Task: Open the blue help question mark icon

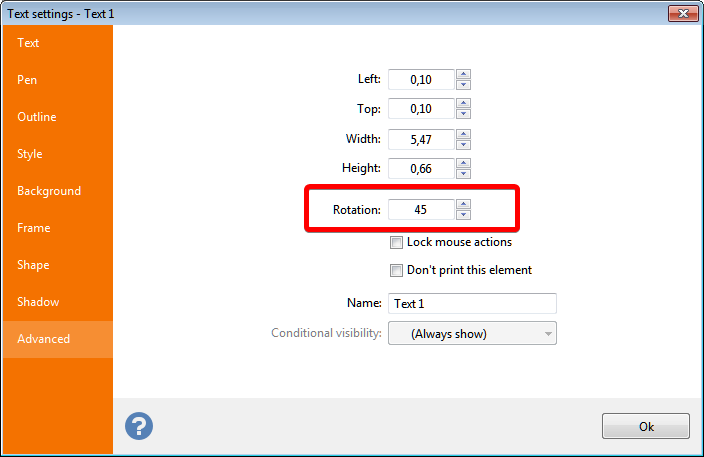Action: coord(139,426)
